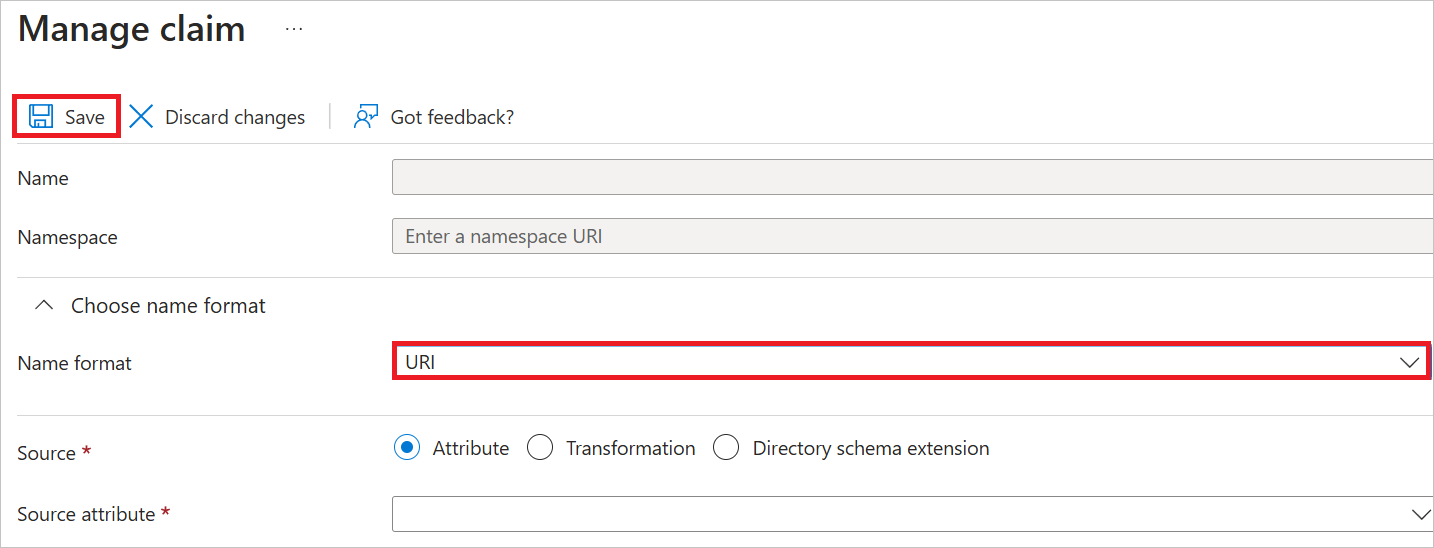
Task: Open the Name format dropdown arrow
Action: (x=1410, y=362)
